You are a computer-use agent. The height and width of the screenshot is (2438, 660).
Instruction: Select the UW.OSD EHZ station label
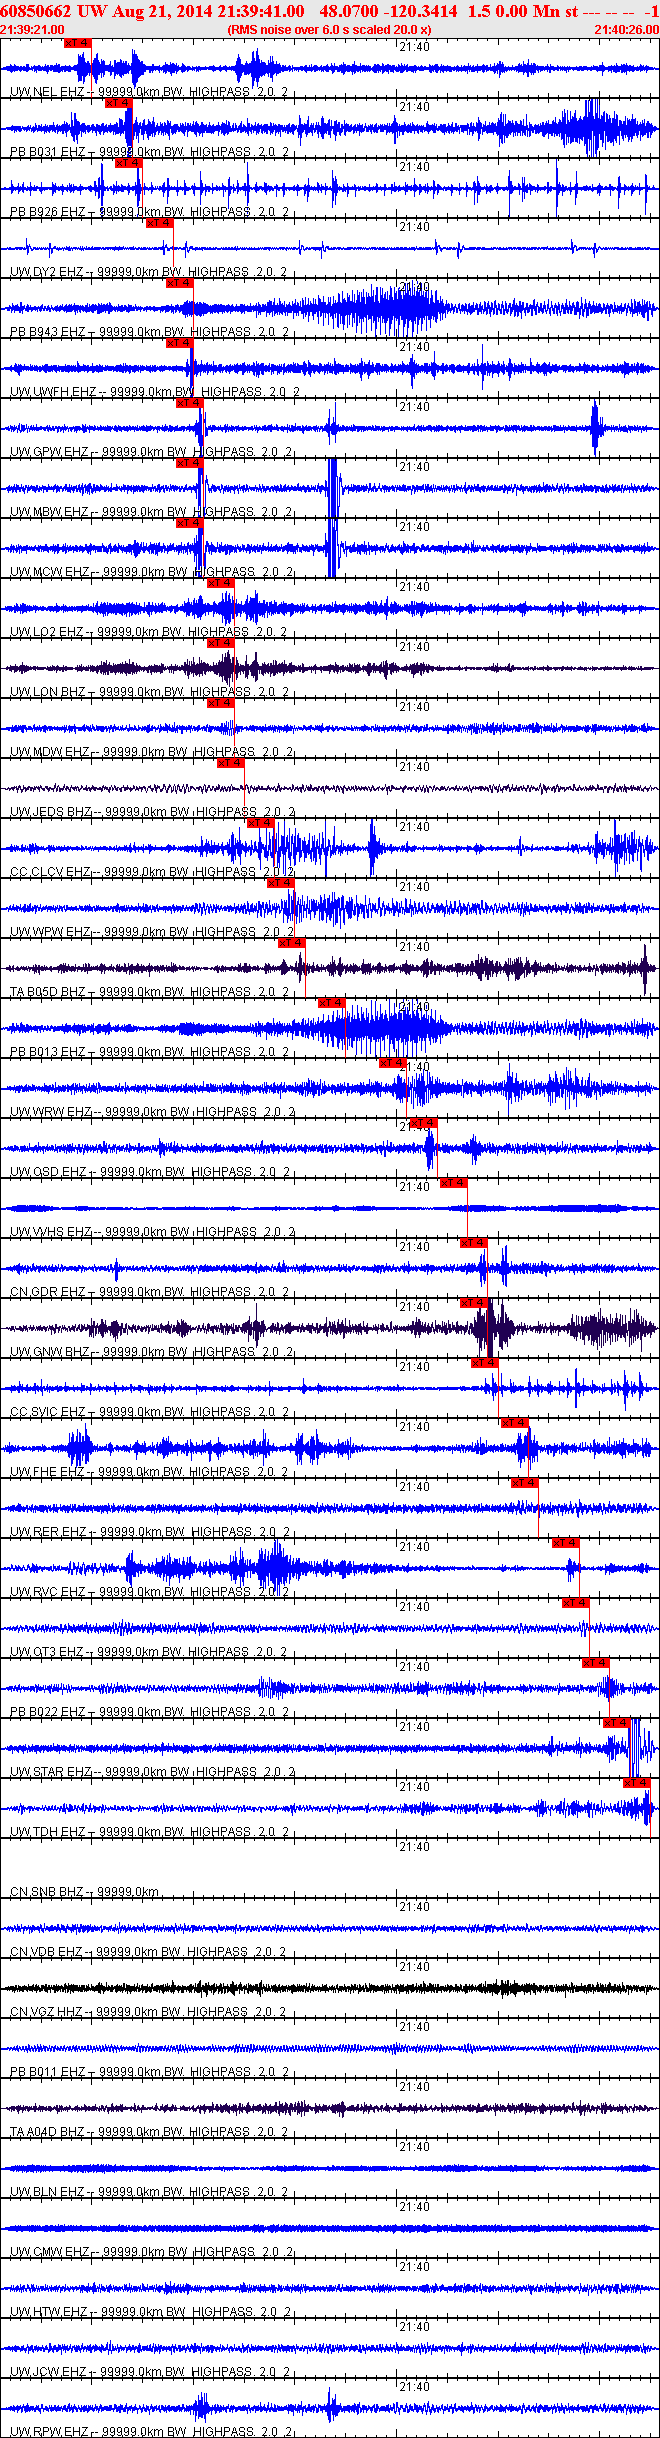tap(48, 1172)
